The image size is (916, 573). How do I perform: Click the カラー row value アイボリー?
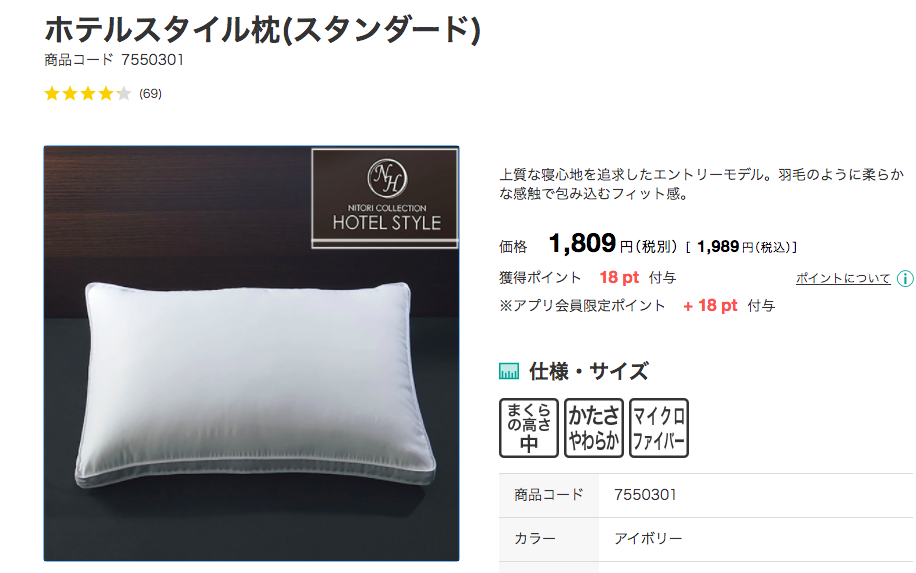pyautogui.click(x=648, y=539)
